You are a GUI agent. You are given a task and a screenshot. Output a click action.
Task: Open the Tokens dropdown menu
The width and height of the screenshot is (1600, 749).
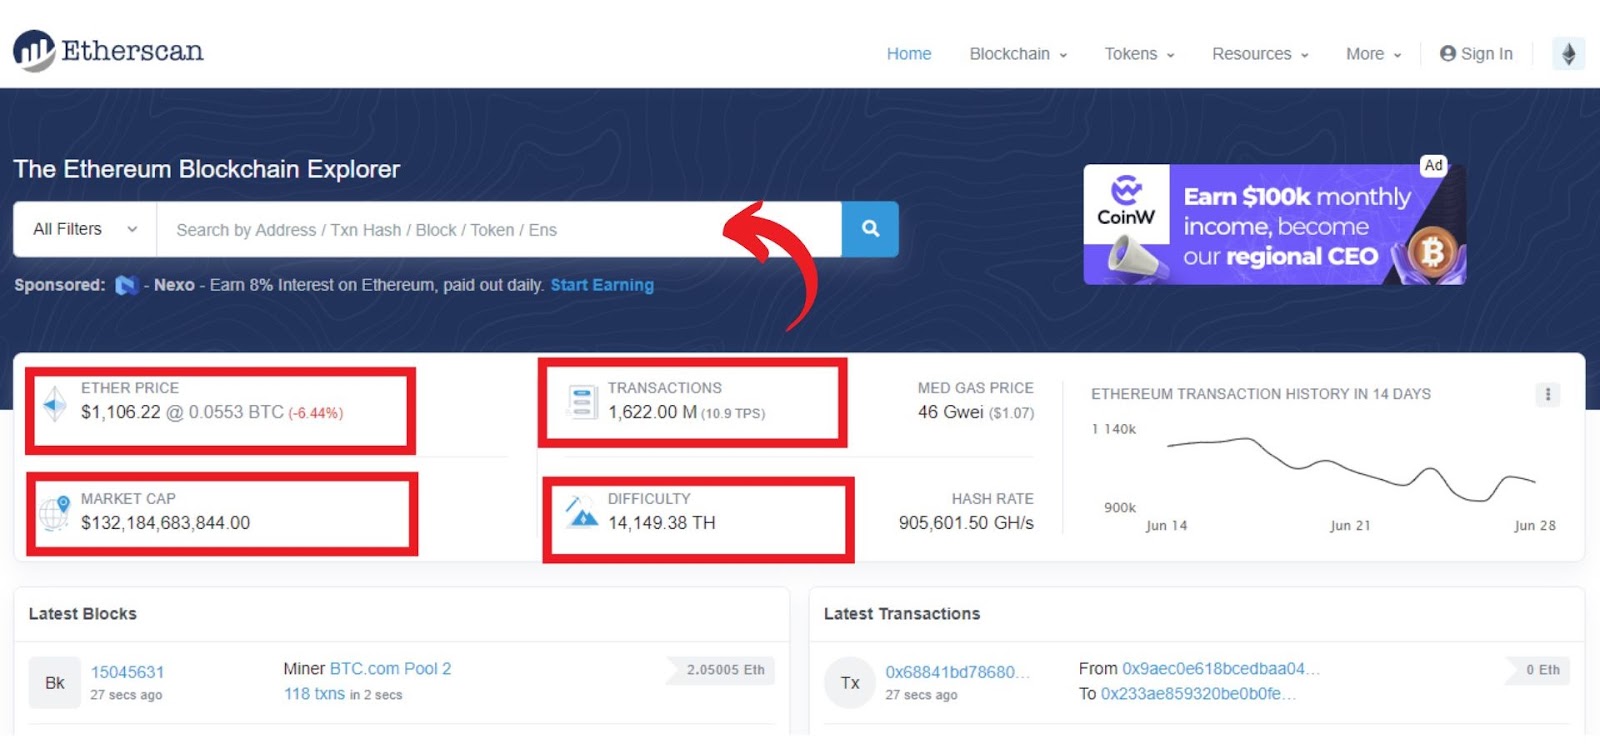[1139, 54]
